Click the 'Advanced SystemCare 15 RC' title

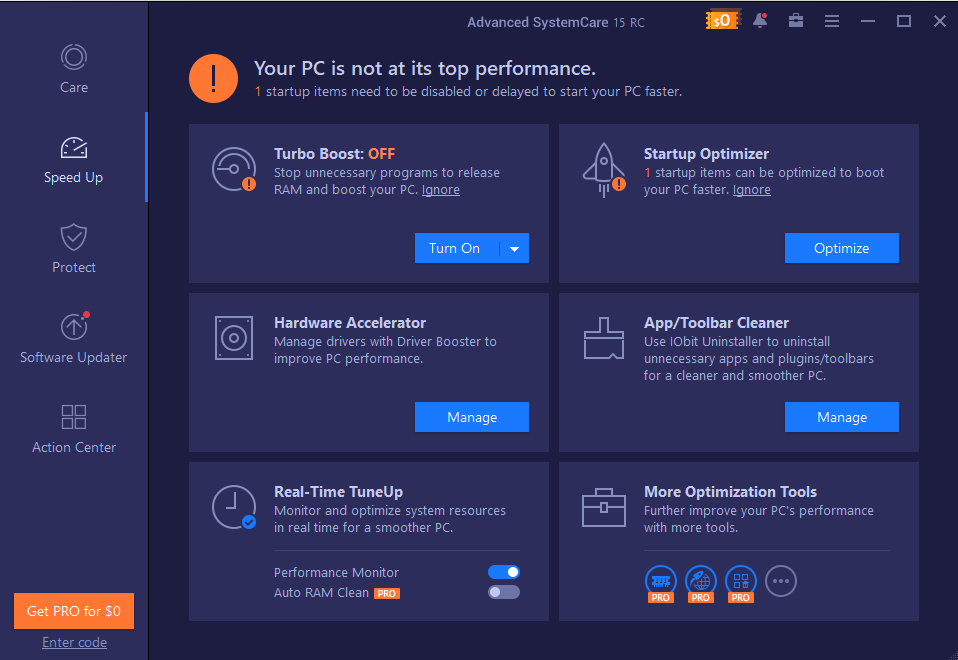[x=556, y=22]
